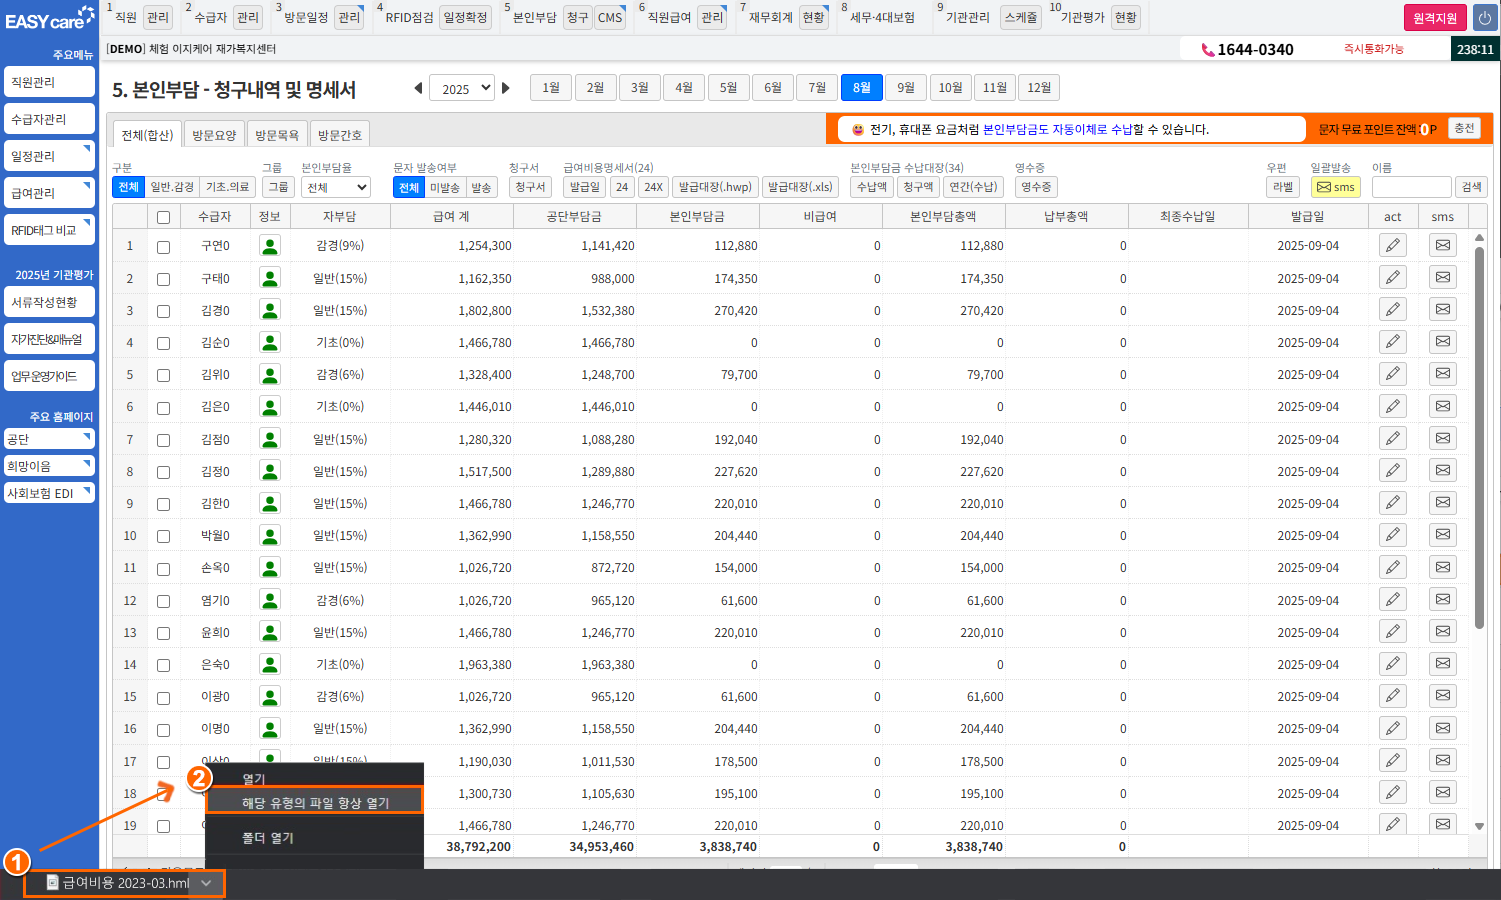The height and width of the screenshot is (900, 1501).
Task: Expand the 본인부담율 전체 dropdown
Action: point(335,187)
